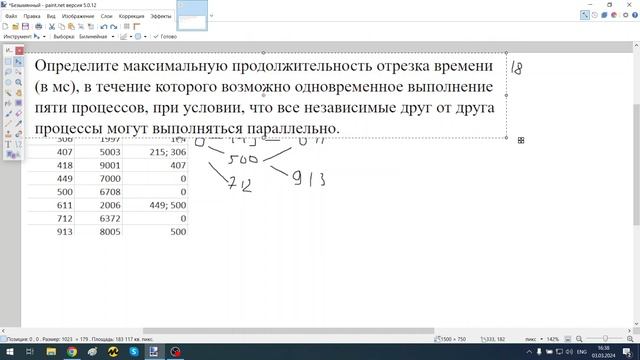640x360 pixels.
Task: Zoom in with status bar magnifier
Action: [x=630, y=339]
